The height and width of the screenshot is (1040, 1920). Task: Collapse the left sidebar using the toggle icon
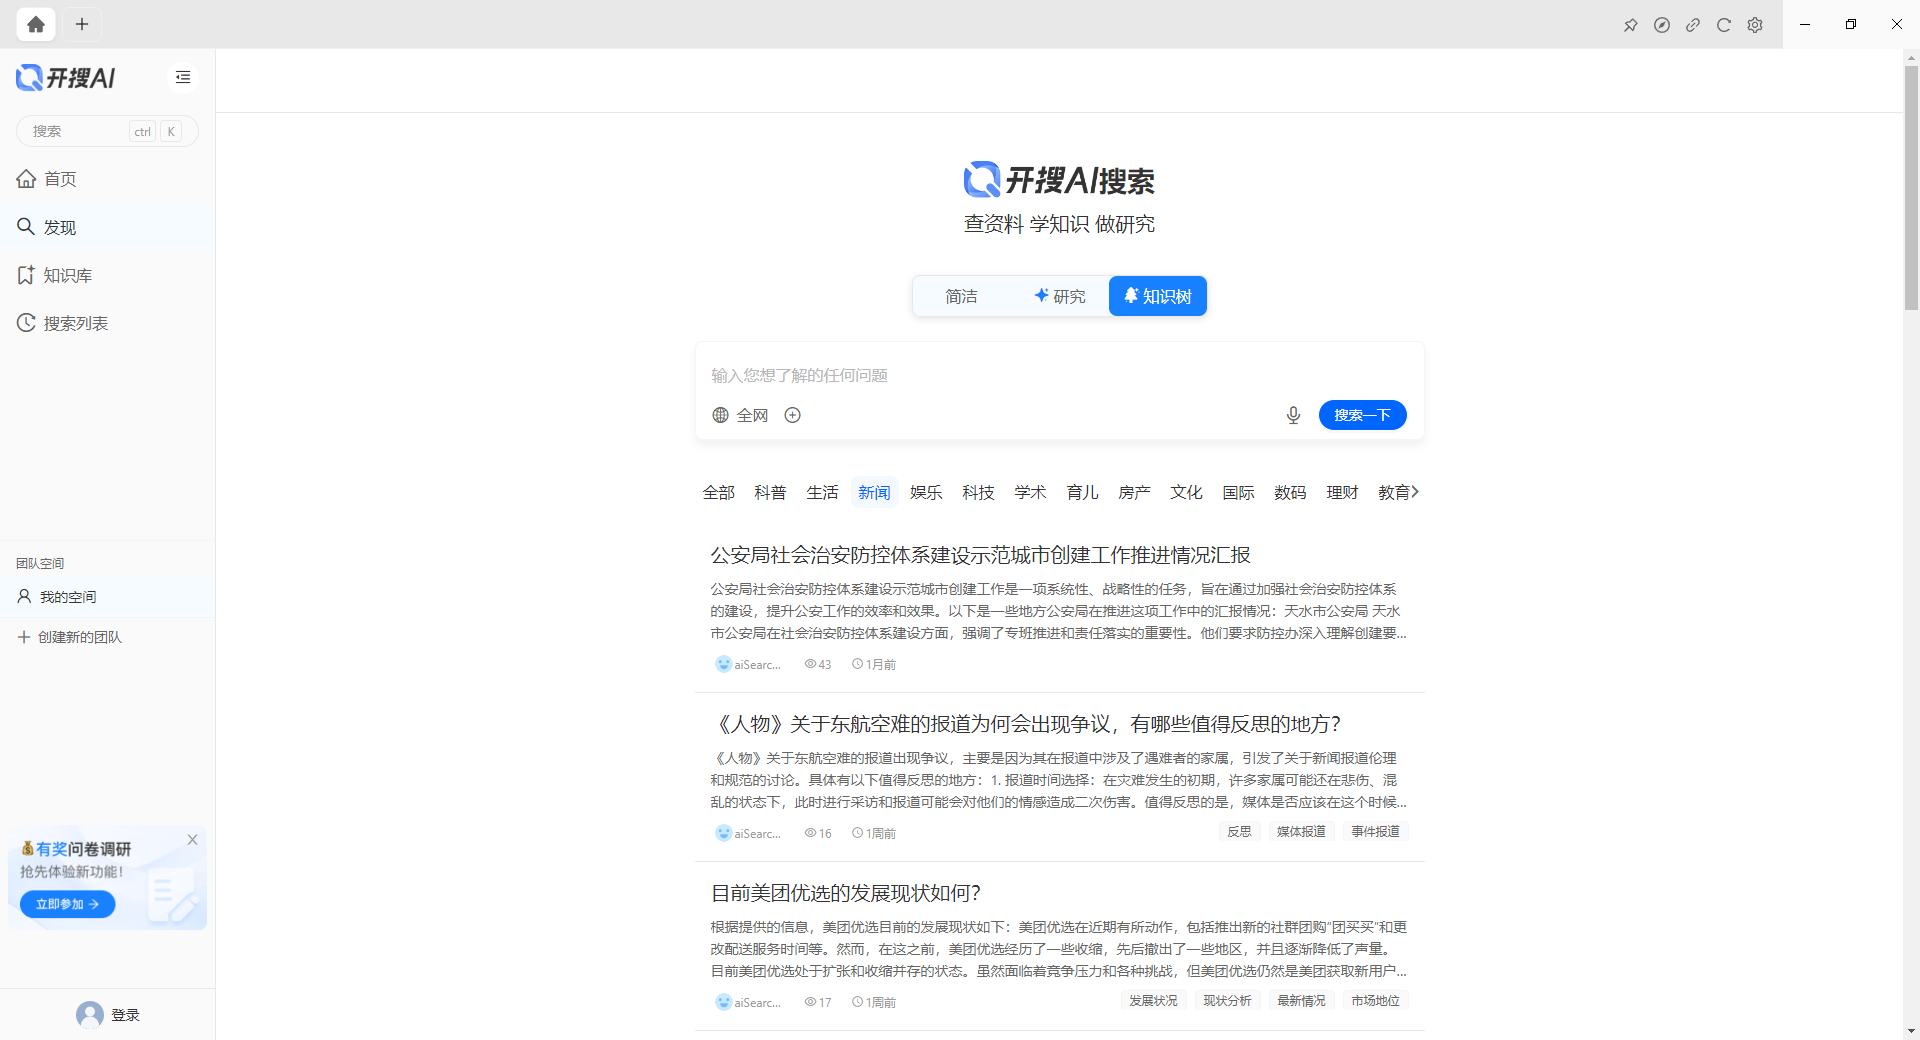pyautogui.click(x=182, y=77)
